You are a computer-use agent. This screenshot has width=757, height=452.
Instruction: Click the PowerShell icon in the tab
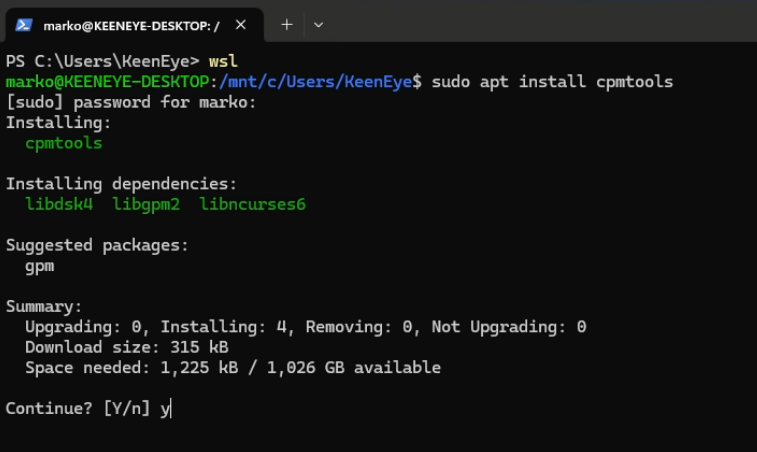23,25
